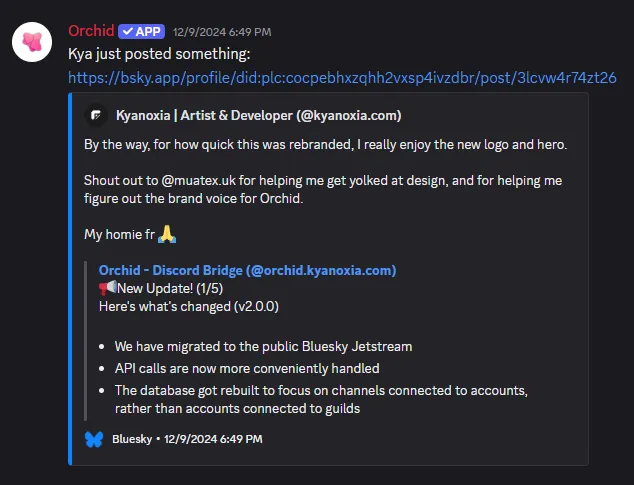This screenshot has width=634, height=485.
Task: Open Kyanoxia | Artist & Developer author link
Action: pos(258,115)
